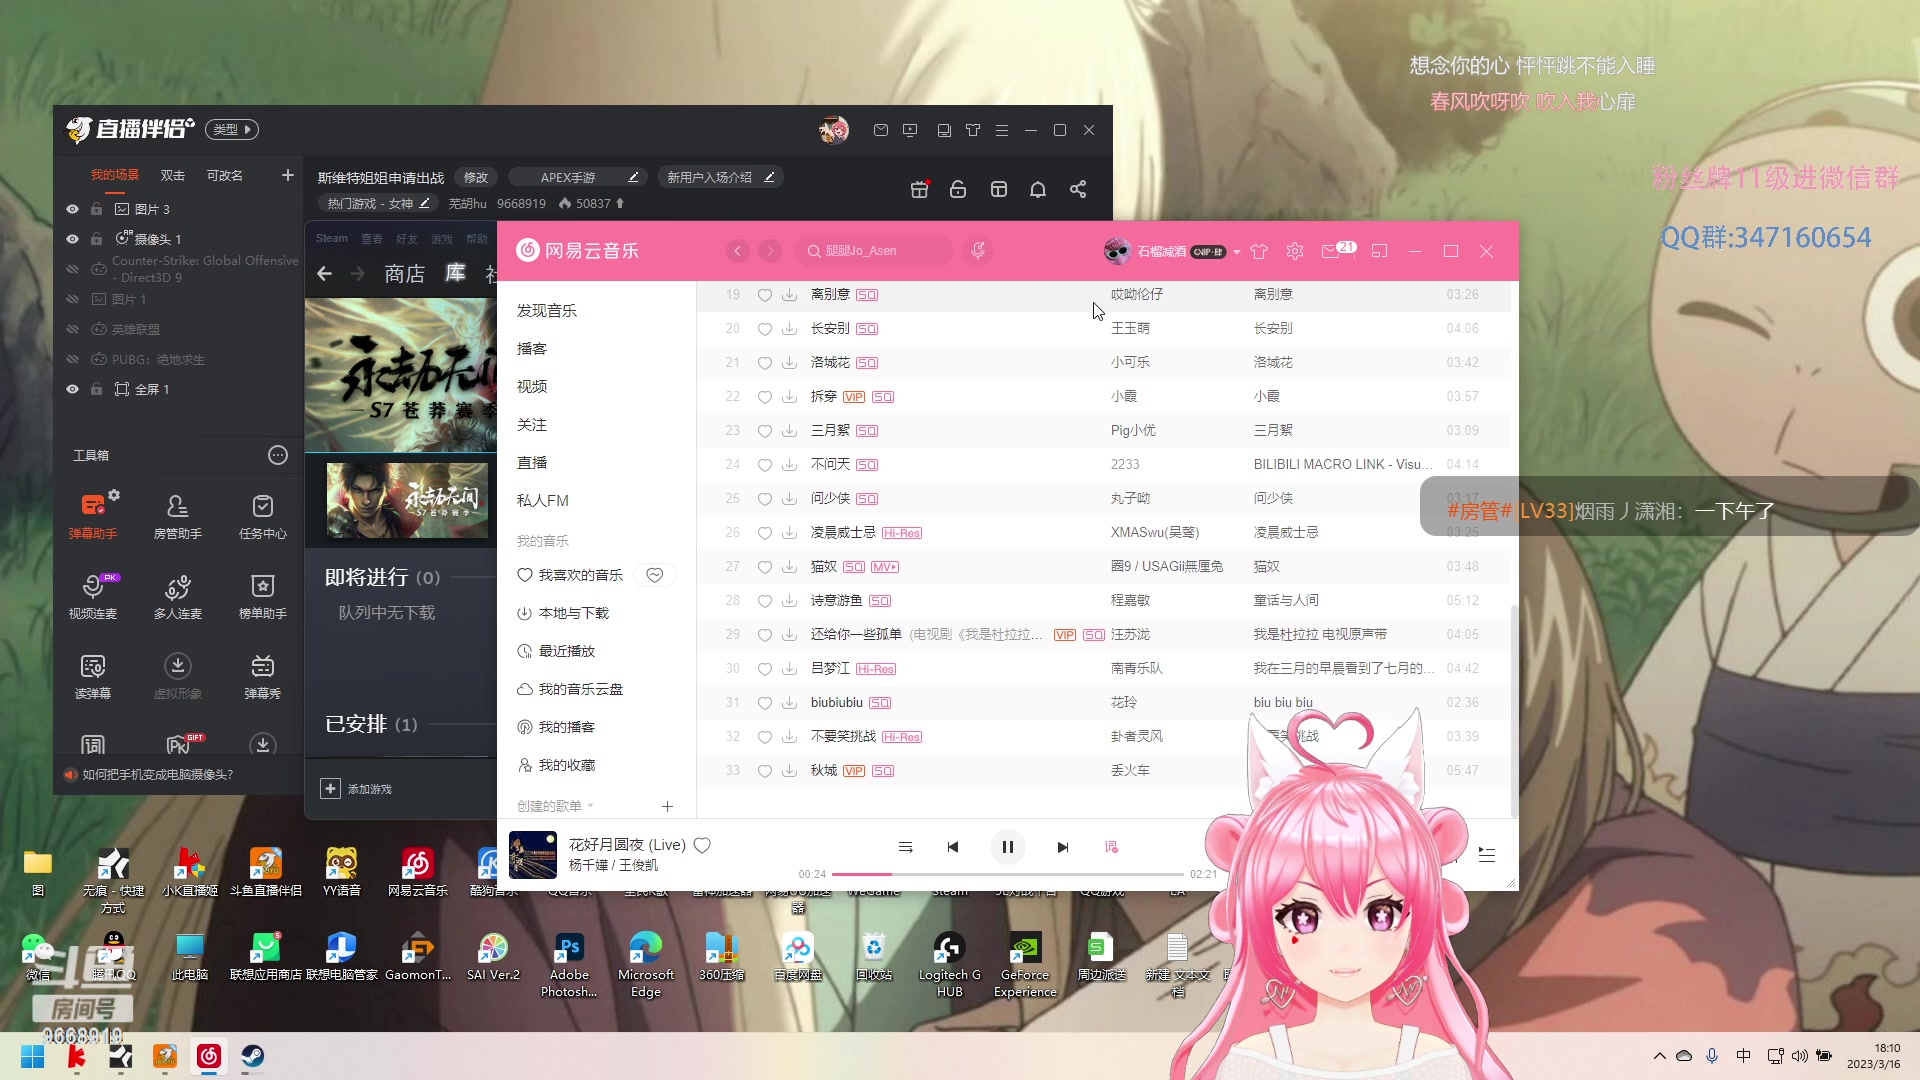Open NetEase Music messages mail icon

coord(1330,251)
